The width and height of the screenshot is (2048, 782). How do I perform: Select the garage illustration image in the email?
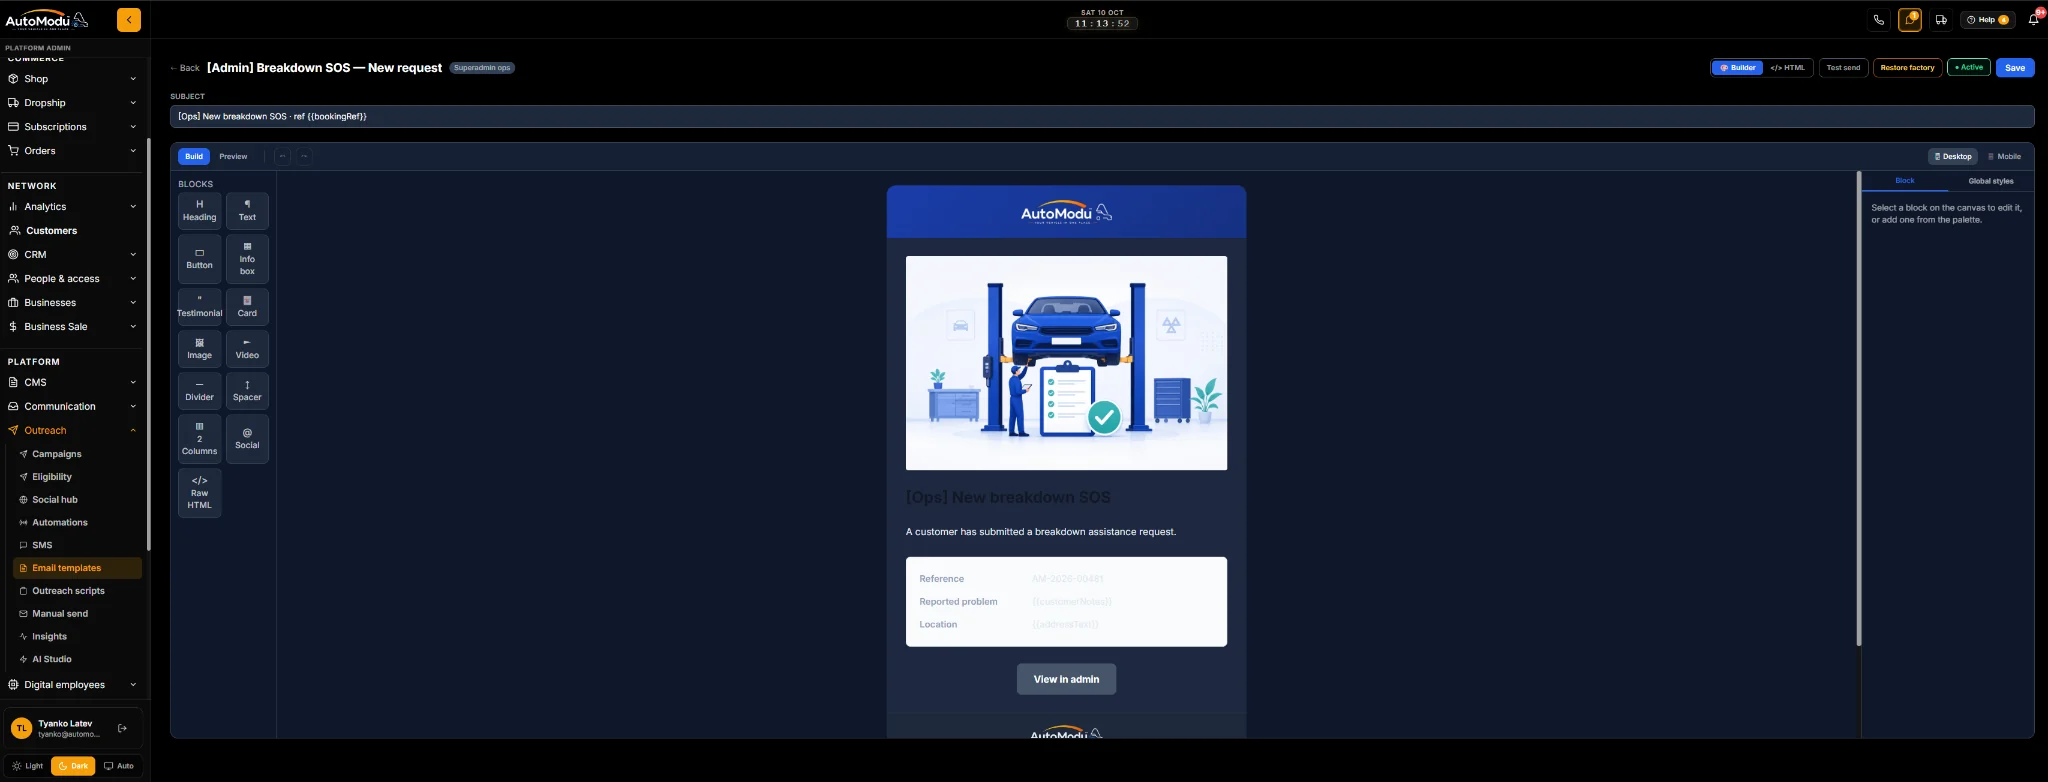(x=1066, y=363)
